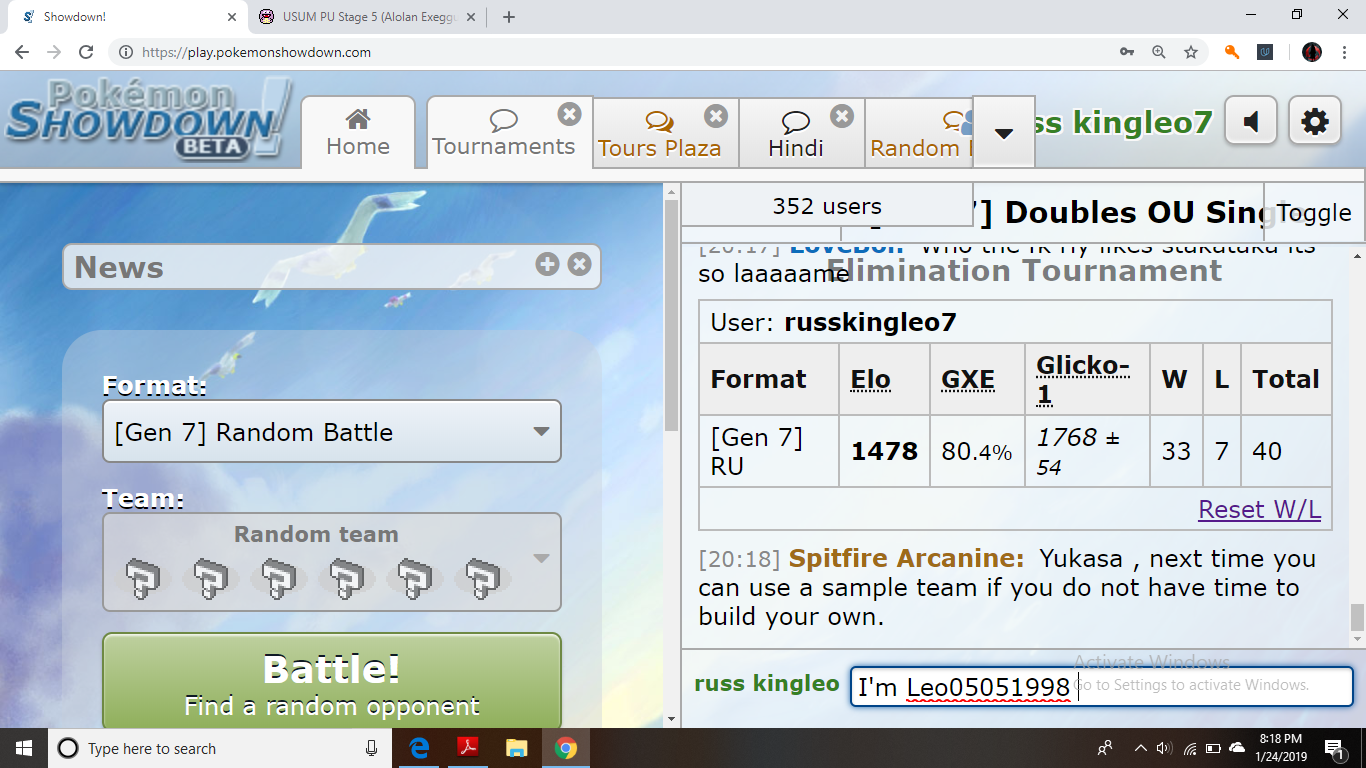Open the People icon in taskbar
Viewport: 1366px width, 768px height.
1105,748
